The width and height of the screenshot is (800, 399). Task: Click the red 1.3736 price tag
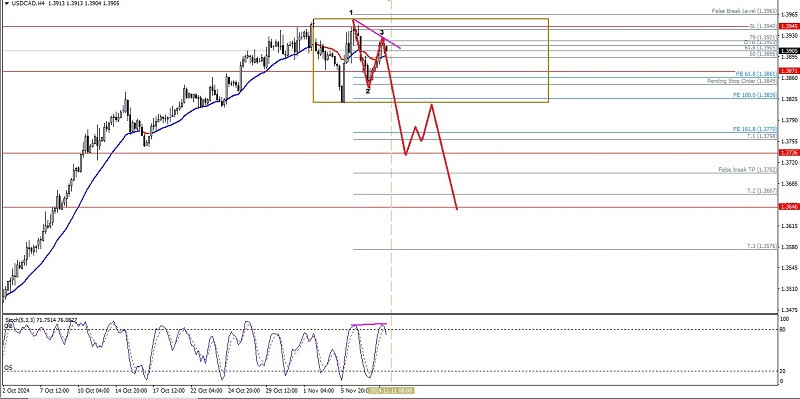(788, 153)
